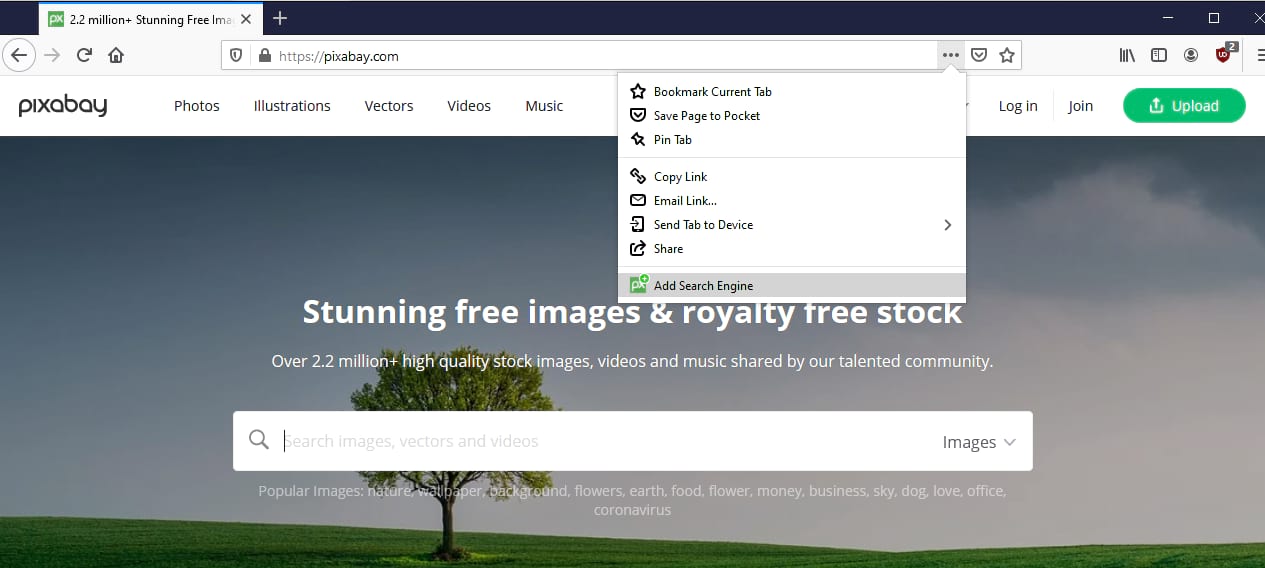Open the Firefox account icon

[x=1191, y=56]
